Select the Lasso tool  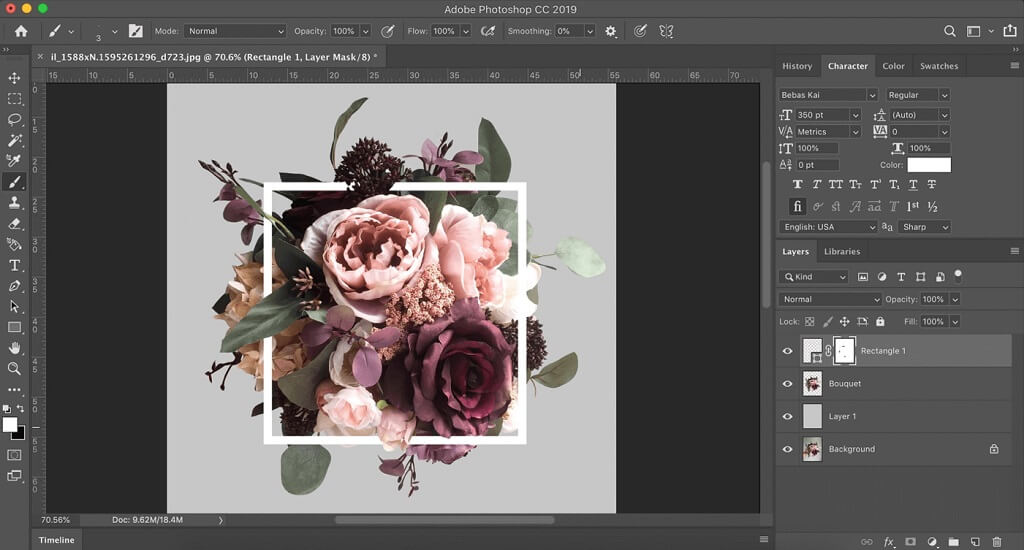tap(14, 120)
